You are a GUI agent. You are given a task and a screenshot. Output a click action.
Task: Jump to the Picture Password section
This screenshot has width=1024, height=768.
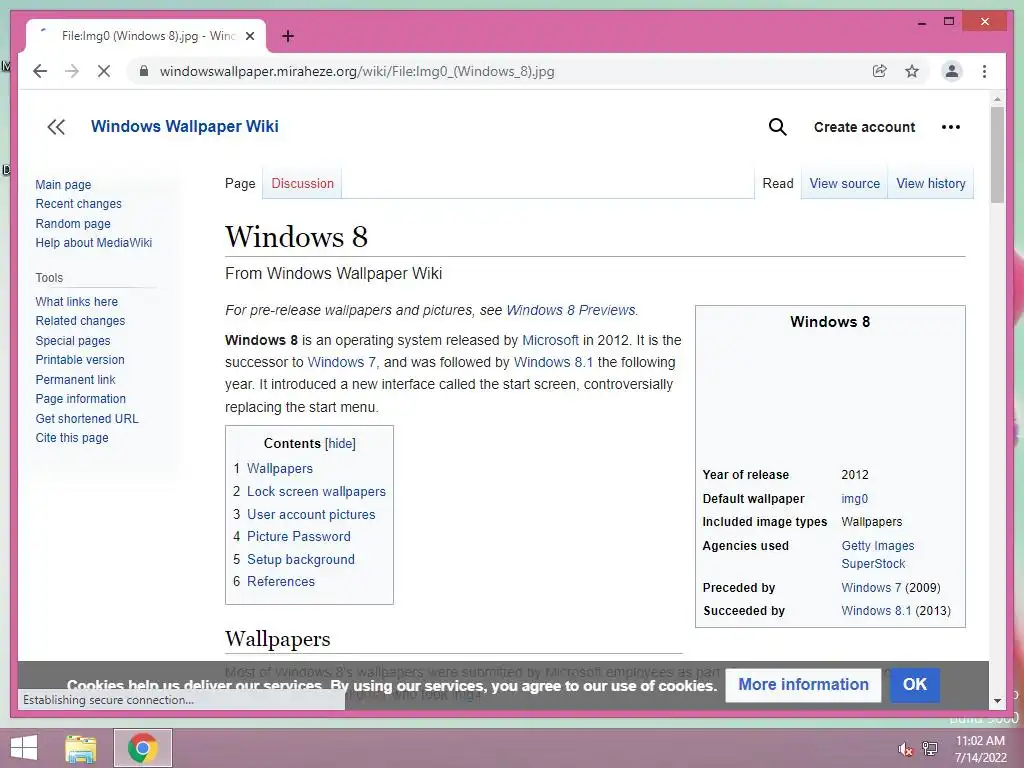tap(298, 536)
